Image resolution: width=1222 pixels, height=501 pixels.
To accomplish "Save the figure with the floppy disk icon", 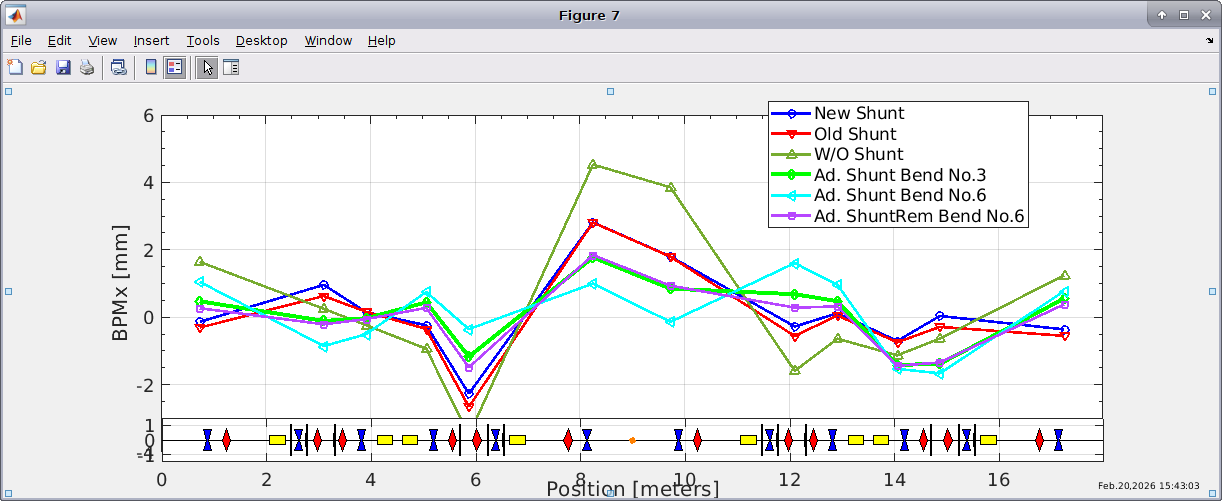I will [x=63, y=67].
